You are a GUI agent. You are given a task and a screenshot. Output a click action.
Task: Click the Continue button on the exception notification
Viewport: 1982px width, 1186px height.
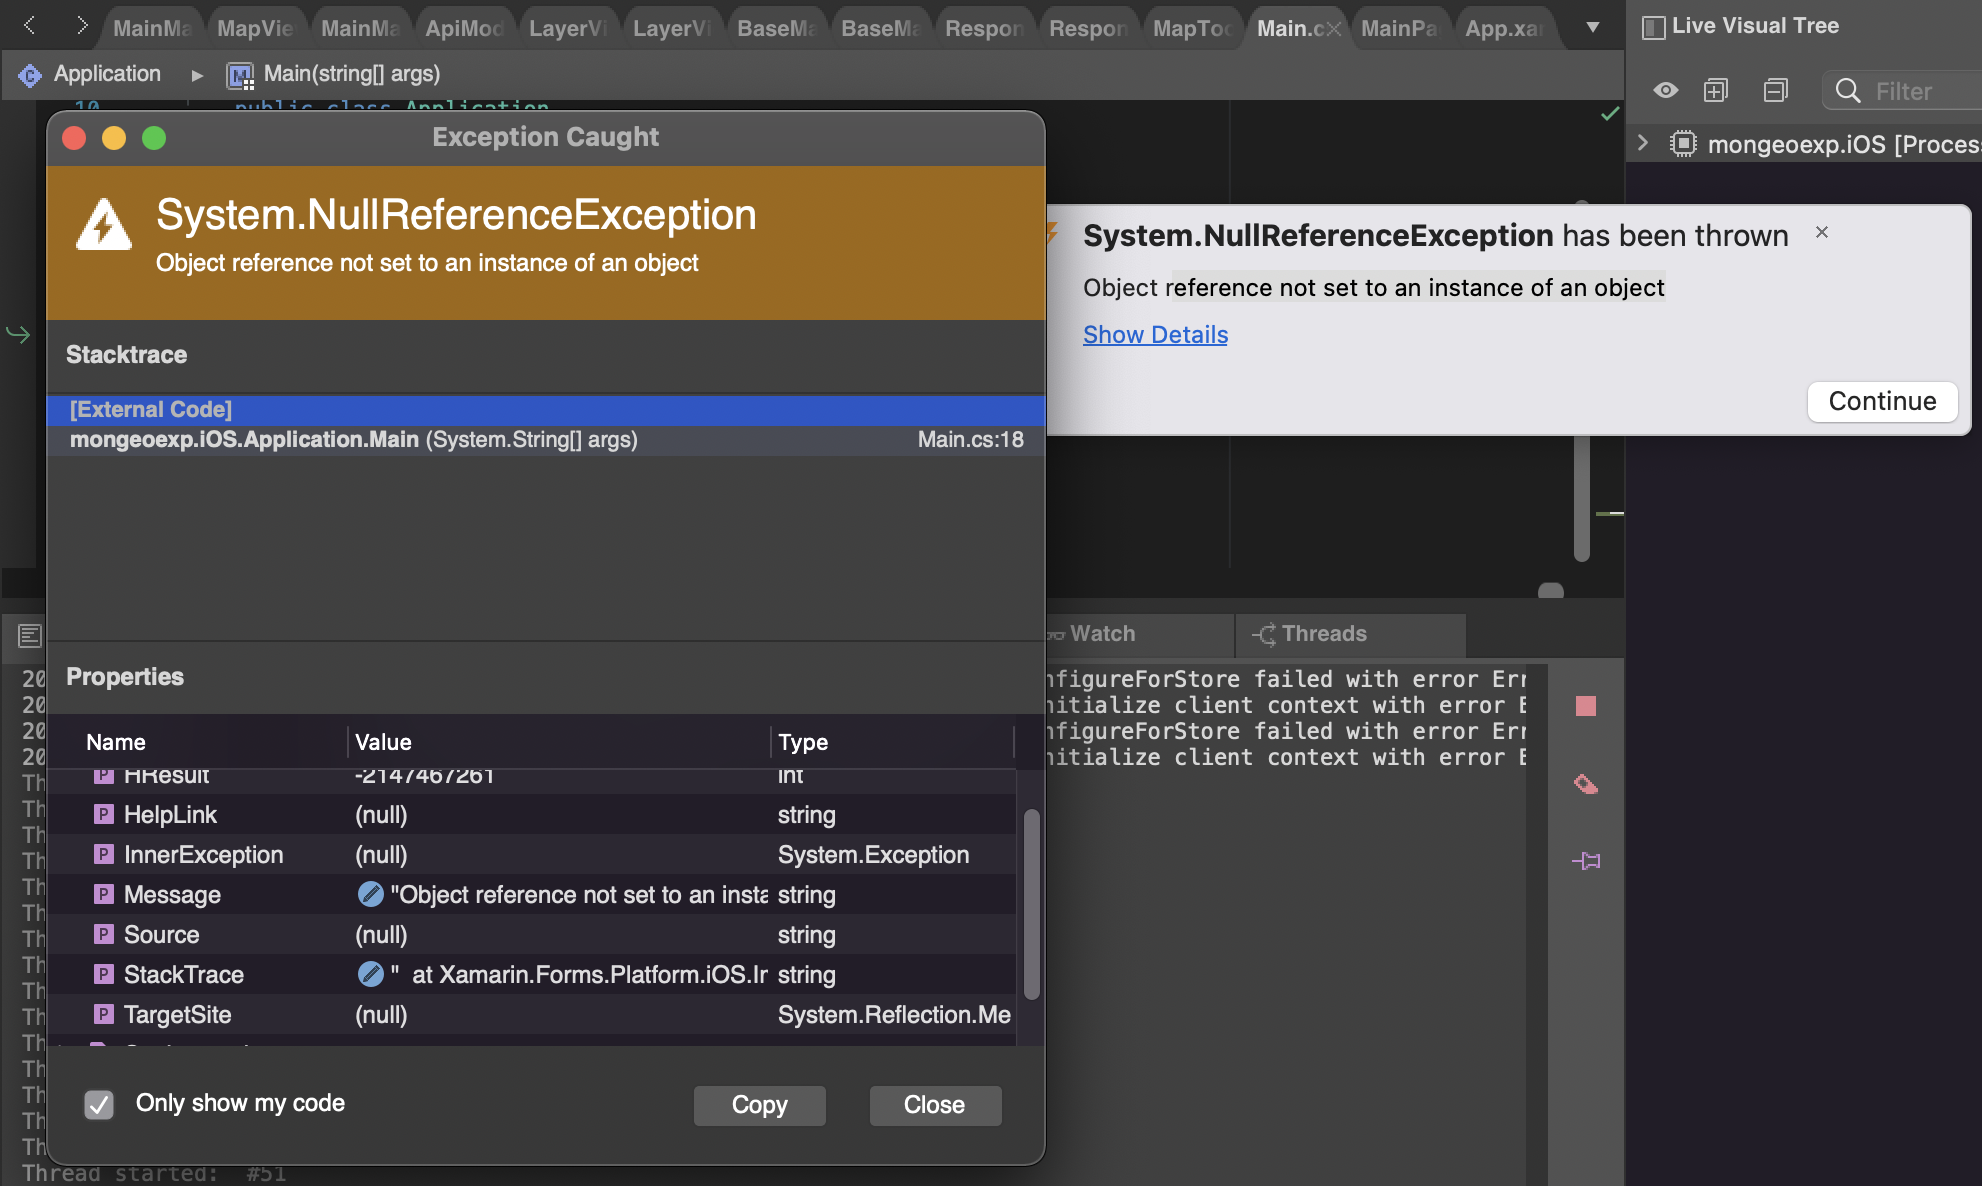click(x=1882, y=401)
